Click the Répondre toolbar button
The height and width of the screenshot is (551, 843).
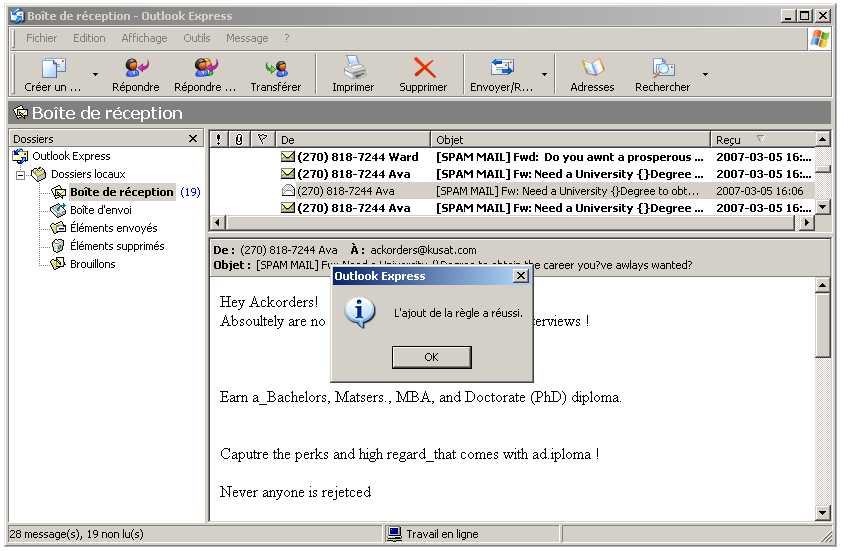[x=135, y=75]
